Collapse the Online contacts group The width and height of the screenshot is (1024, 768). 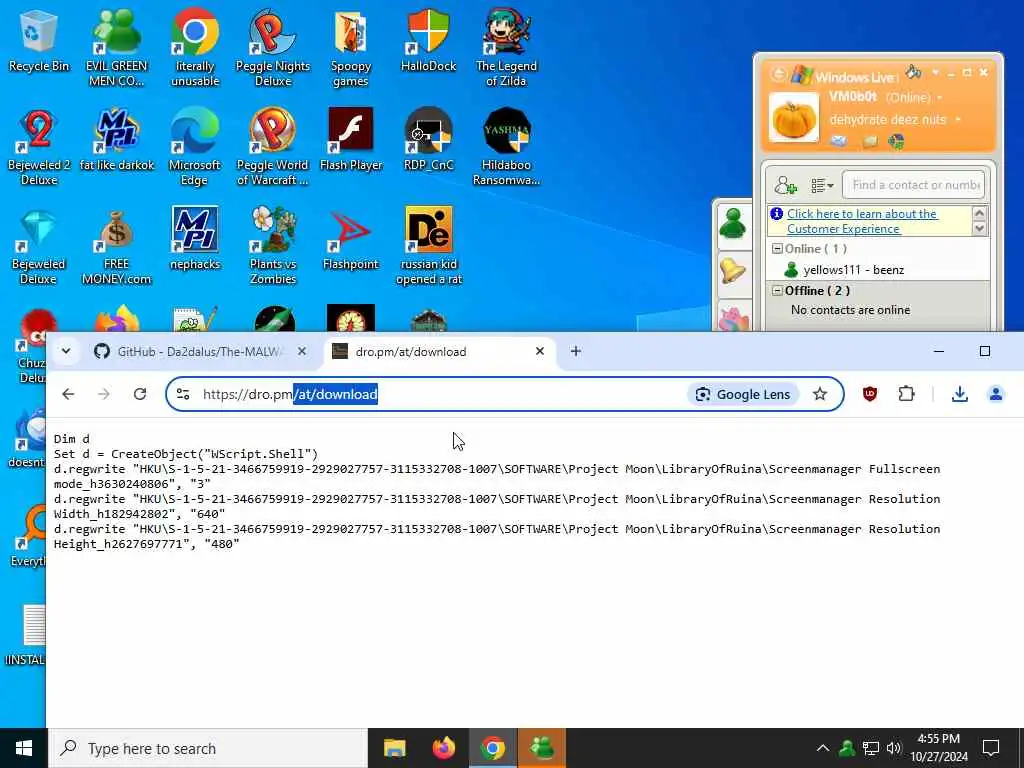(x=777, y=249)
